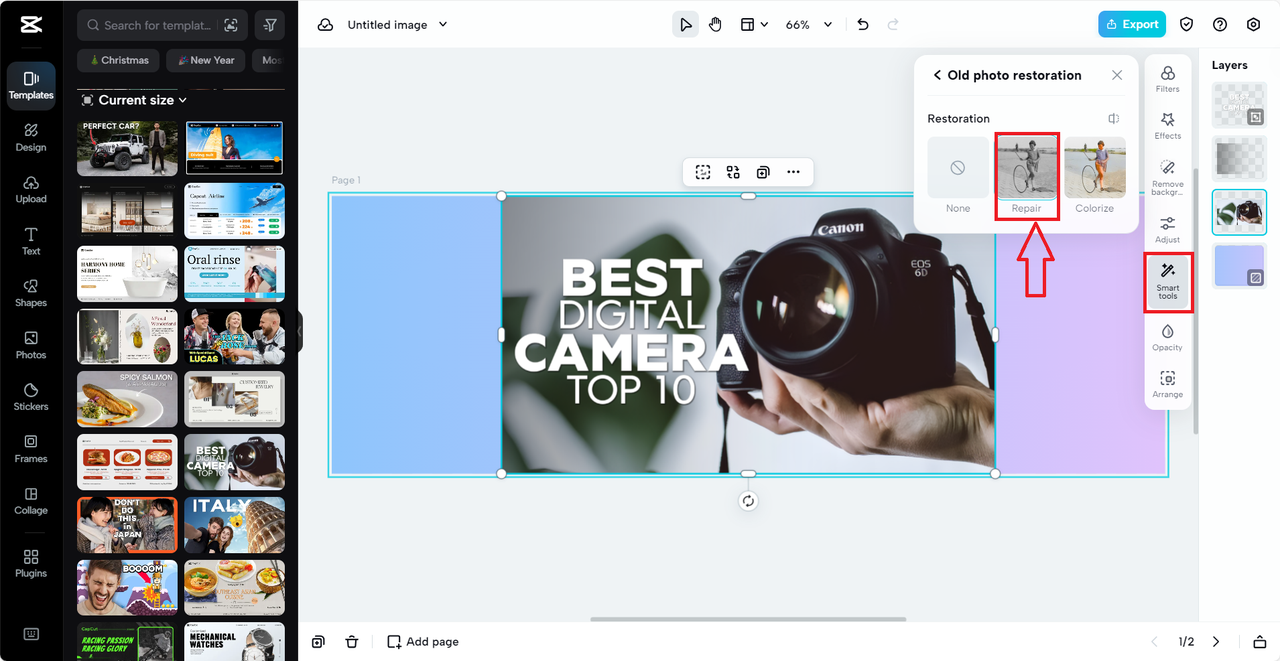Open the layout/resize dropdown in top toolbar
Image resolution: width=1280 pixels, height=661 pixels.
tap(754, 25)
